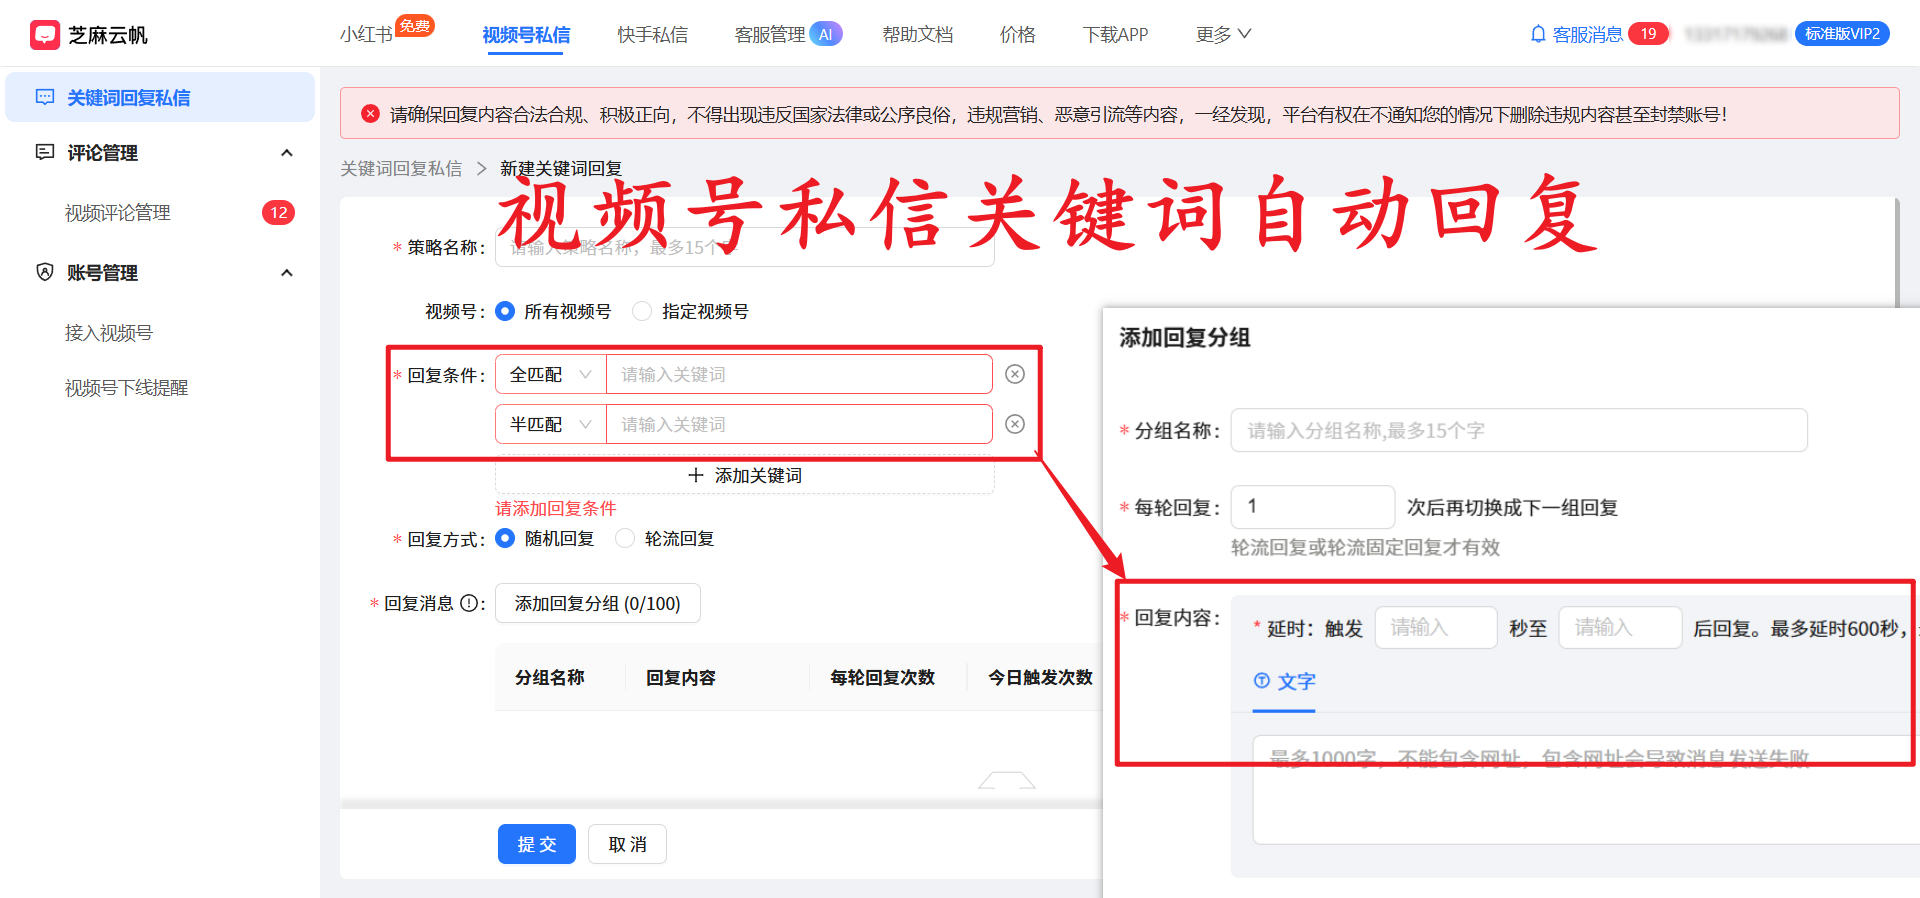The height and width of the screenshot is (898, 1920).
Task: Click the 评论管理 sidebar icon
Action: coord(45,152)
